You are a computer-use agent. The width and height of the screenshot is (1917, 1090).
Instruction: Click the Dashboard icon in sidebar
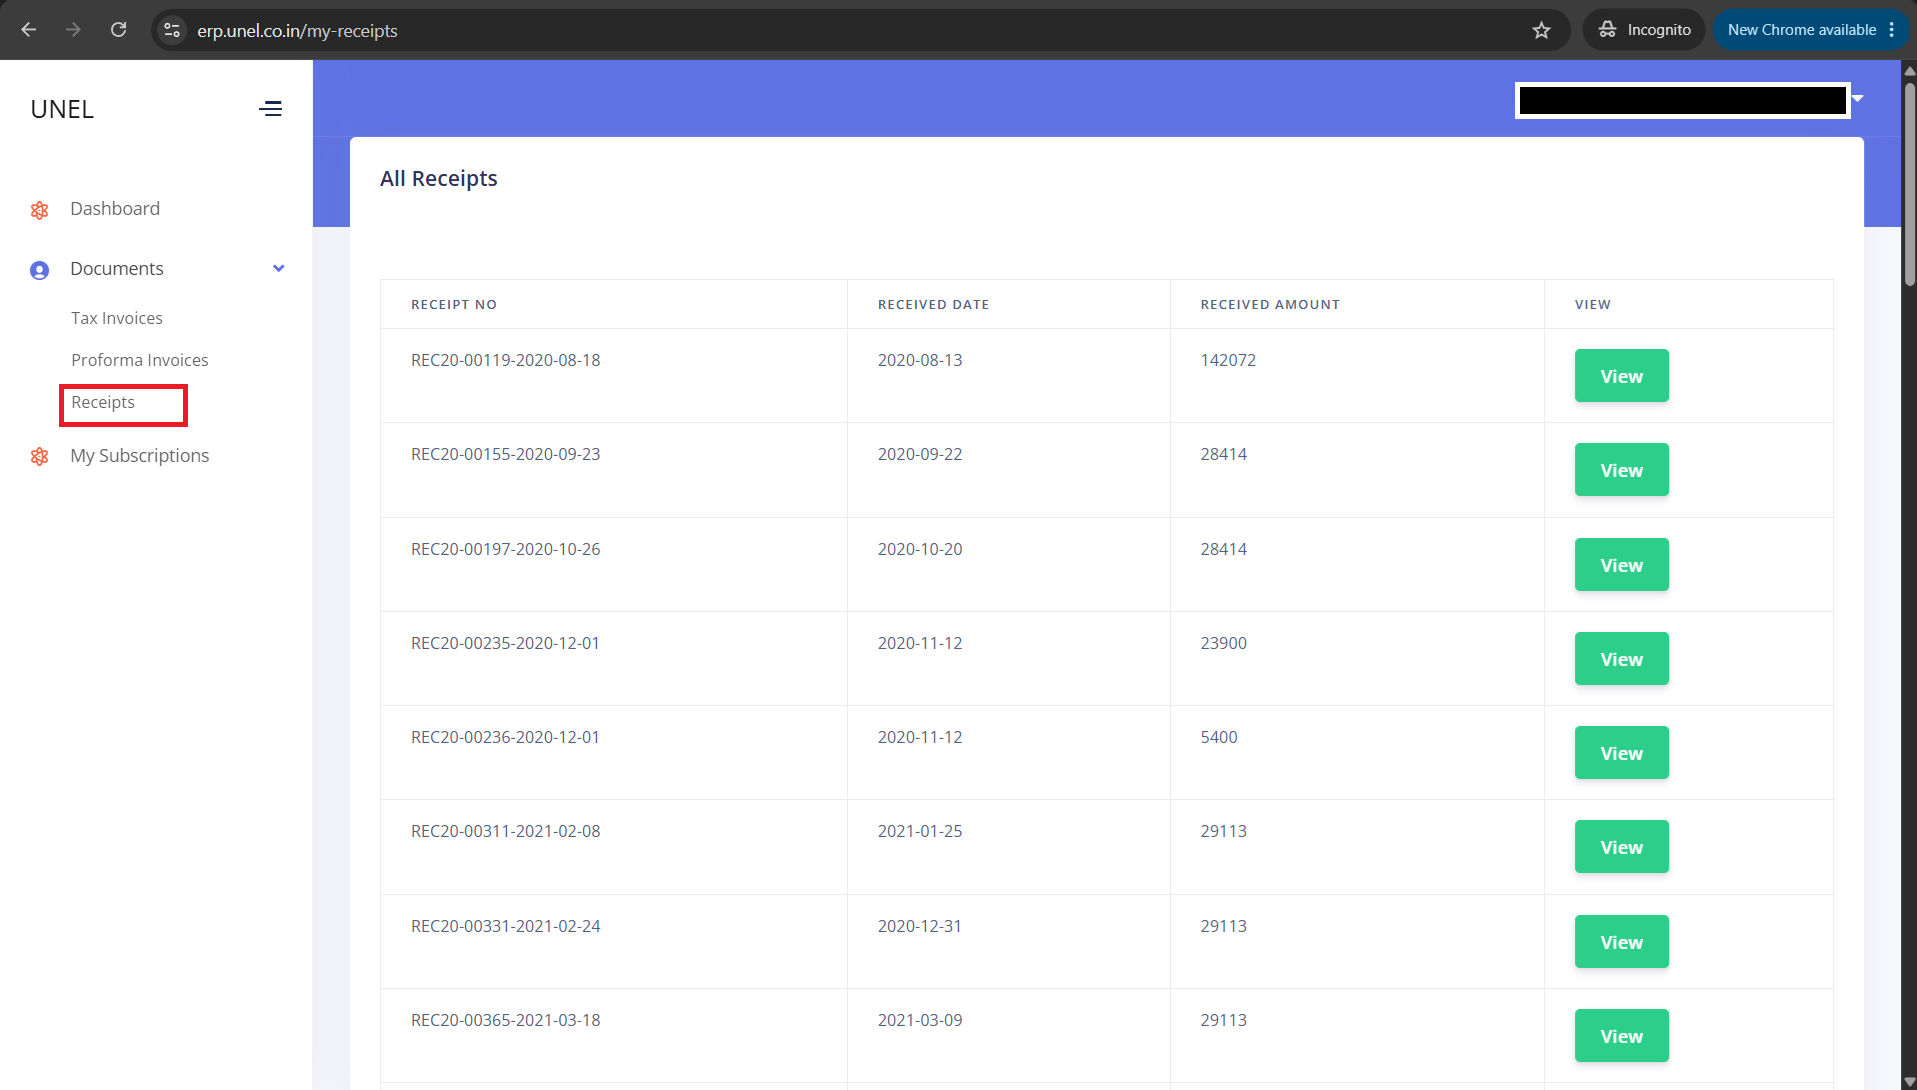39,210
